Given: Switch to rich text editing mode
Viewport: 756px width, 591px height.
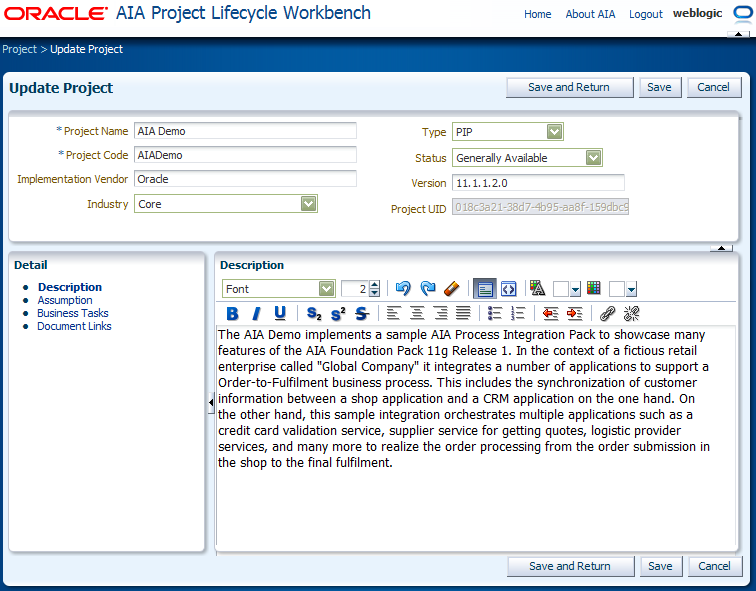Looking at the screenshot, I should [485, 289].
